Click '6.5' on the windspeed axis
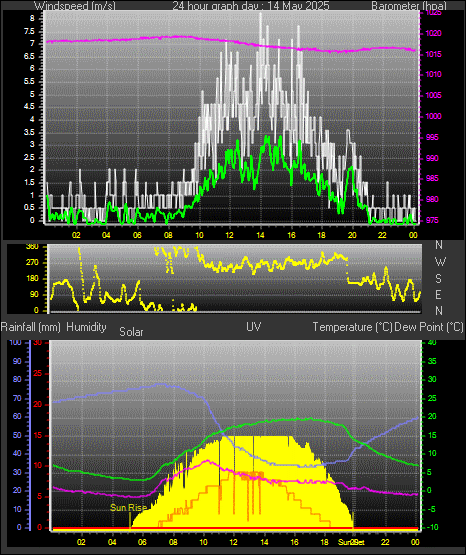This screenshot has height=555, width=466. (x=29, y=56)
